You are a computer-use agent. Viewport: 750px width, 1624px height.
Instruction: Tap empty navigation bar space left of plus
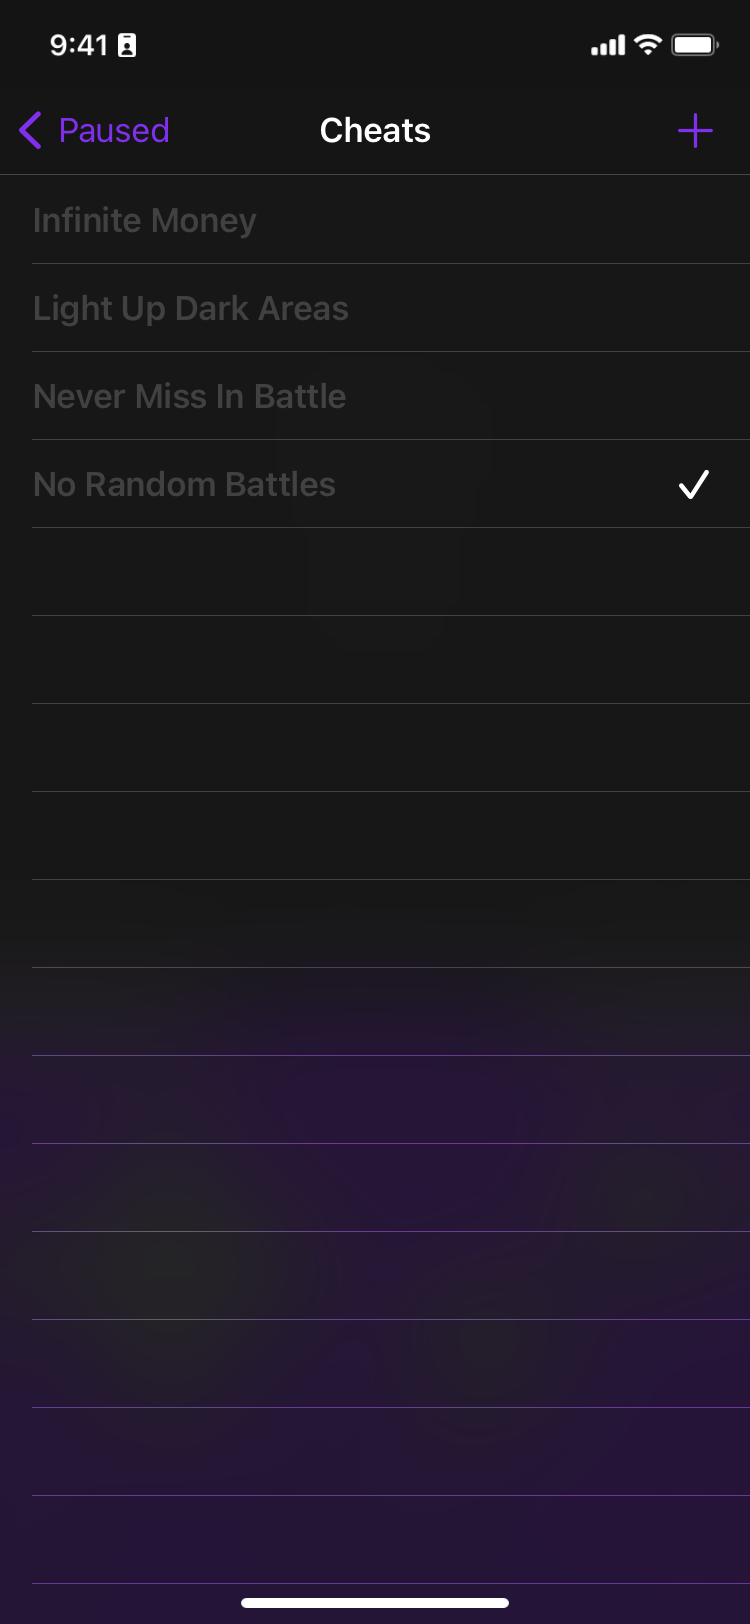(x=560, y=130)
